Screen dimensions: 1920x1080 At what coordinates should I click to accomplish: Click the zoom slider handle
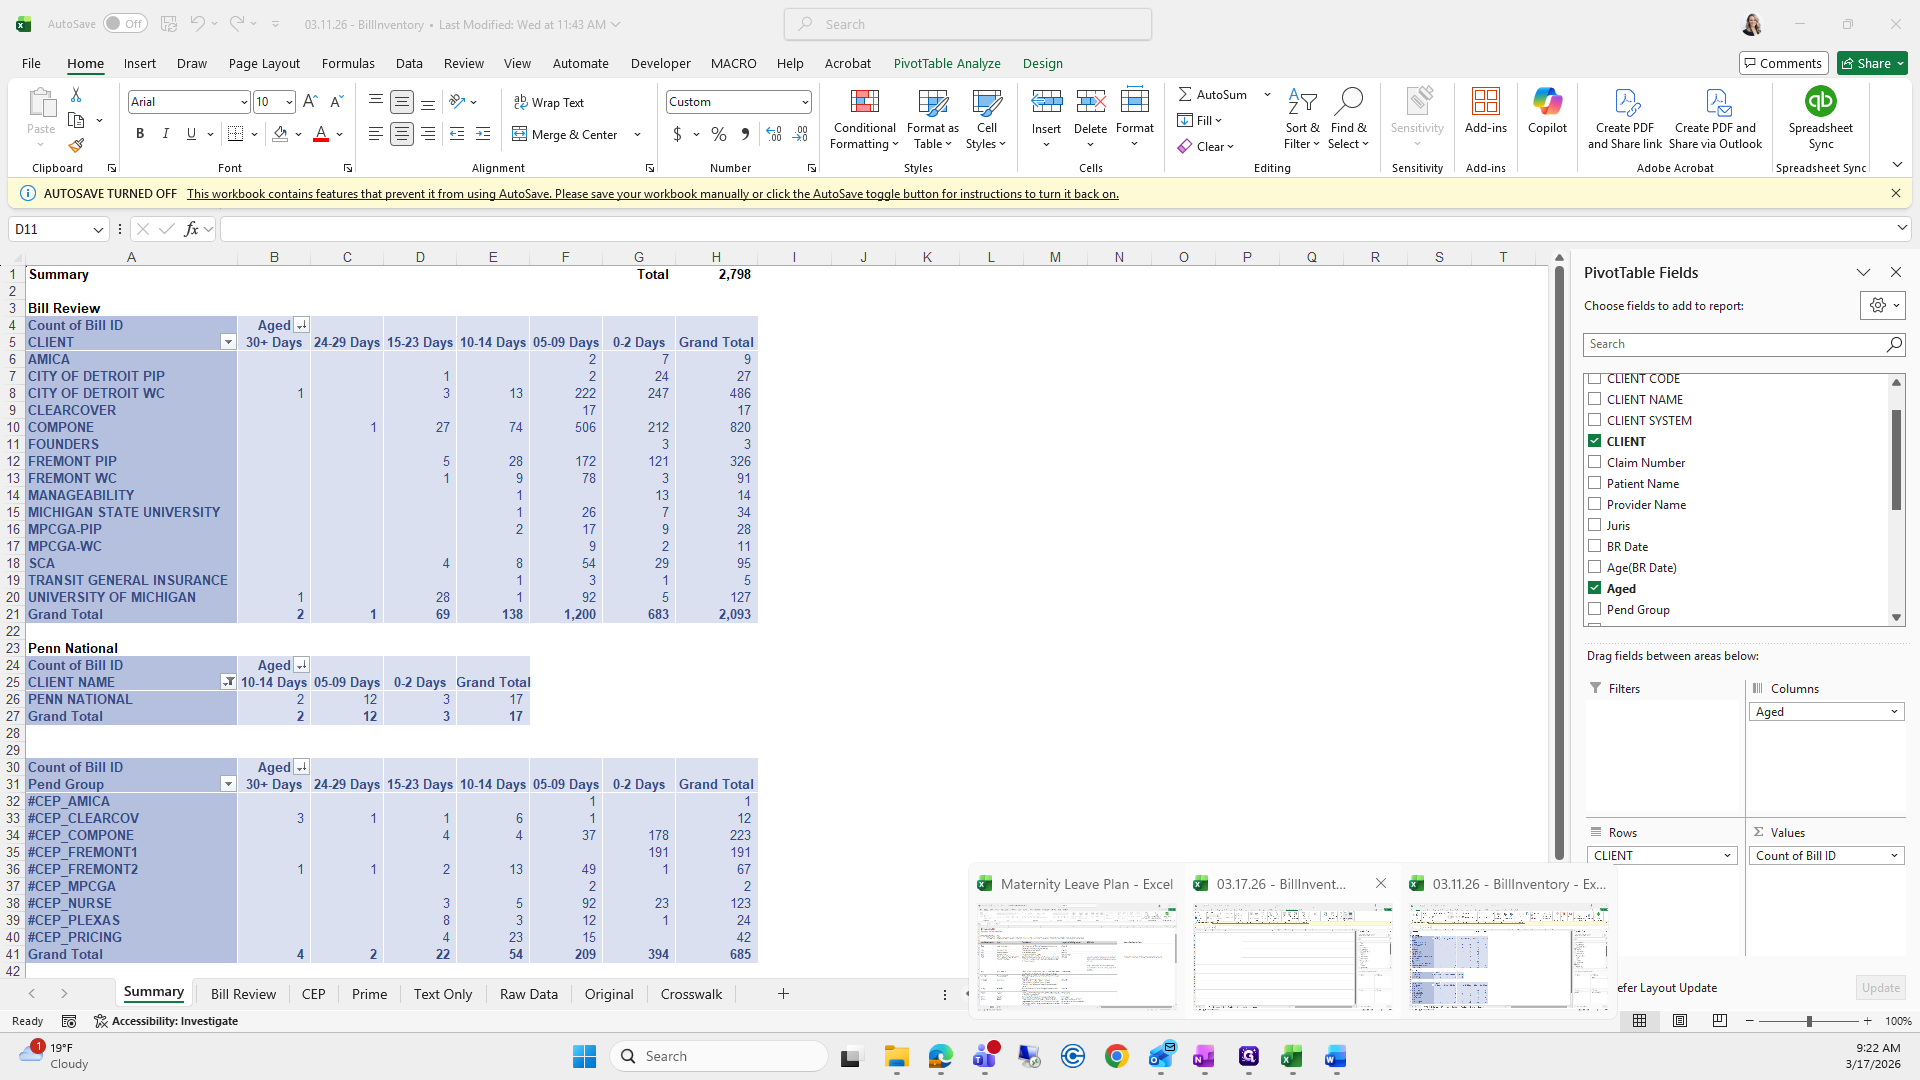pos(1809,1021)
